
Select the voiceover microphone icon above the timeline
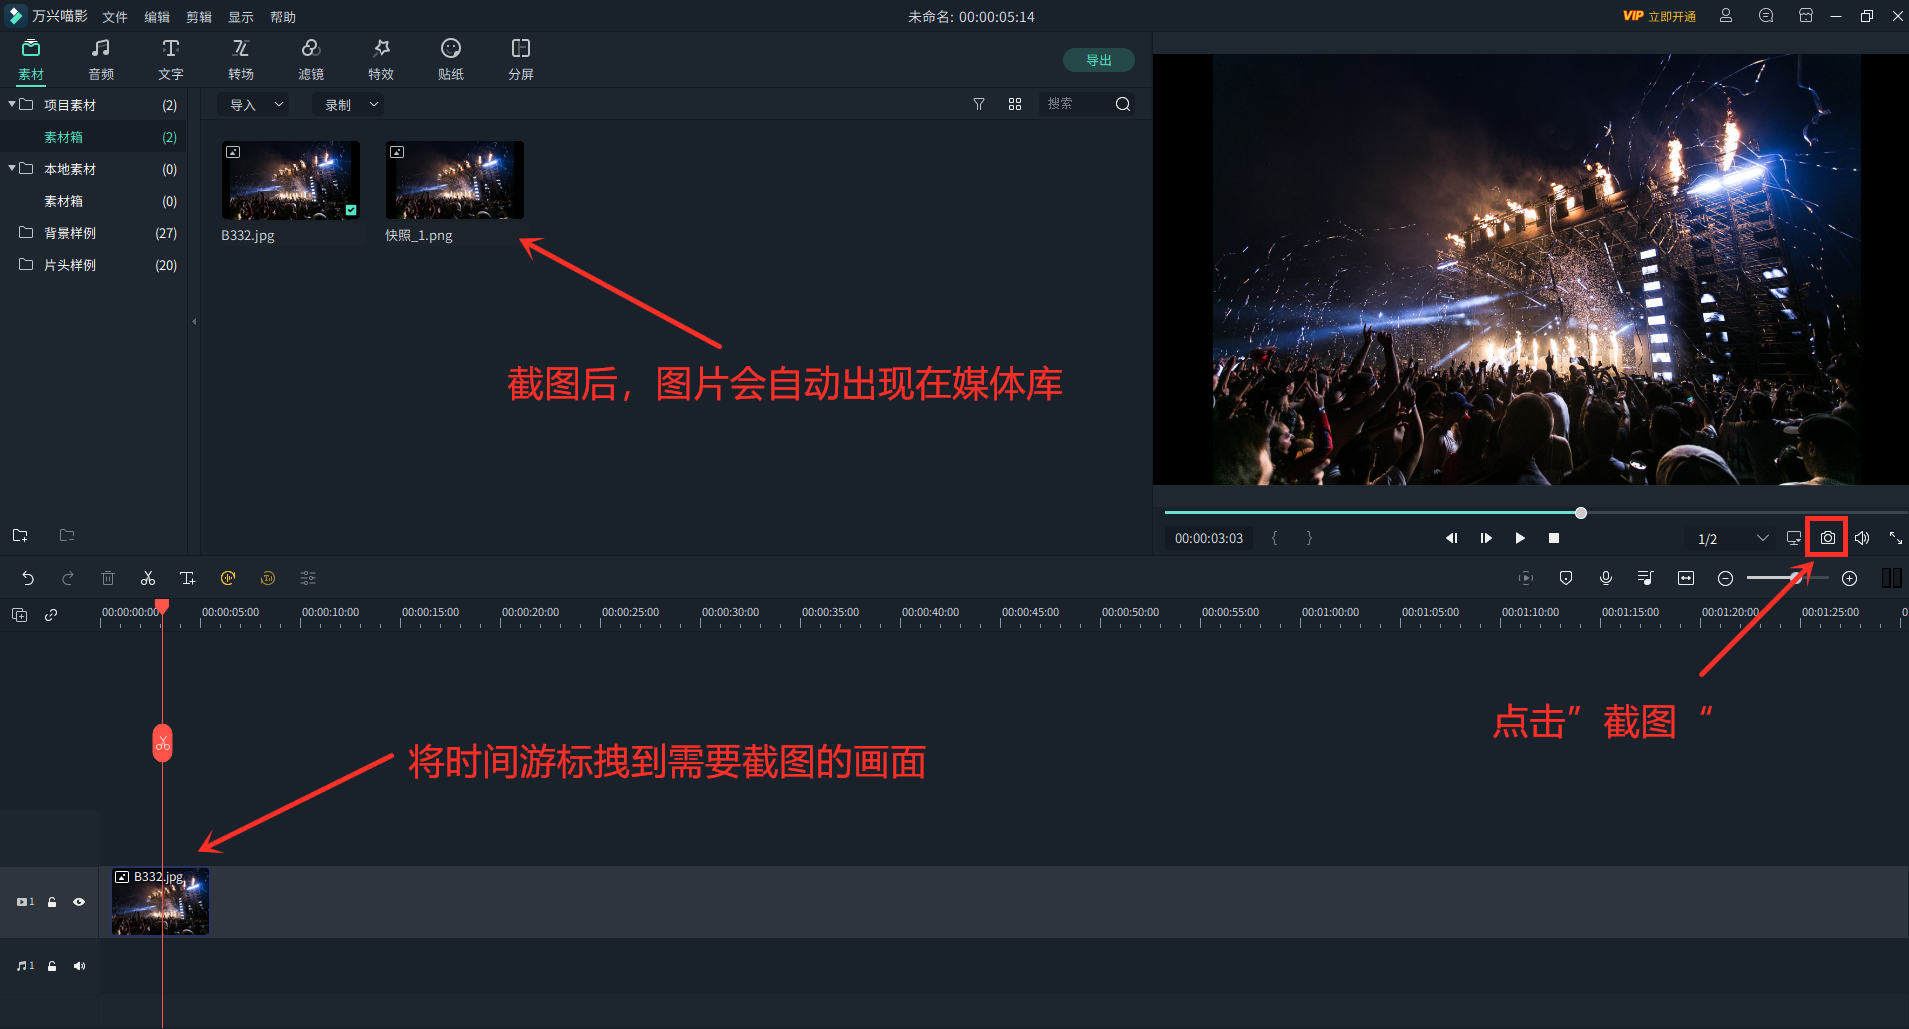click(x=1606, y=578)
